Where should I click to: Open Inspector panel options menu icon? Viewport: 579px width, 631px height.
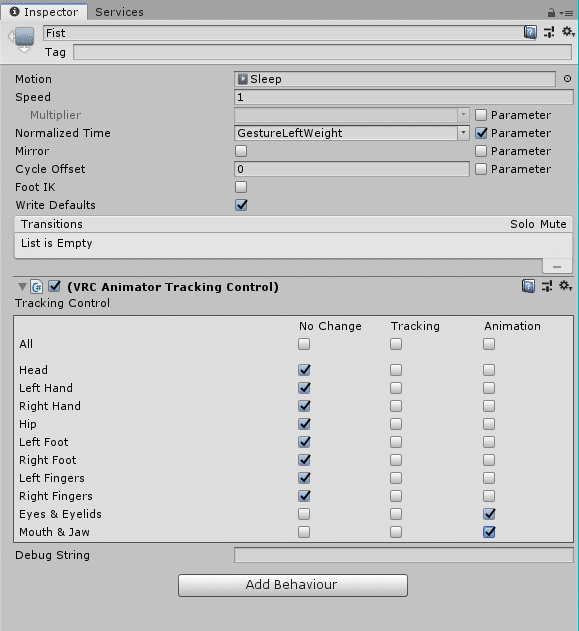coord(567,13)
